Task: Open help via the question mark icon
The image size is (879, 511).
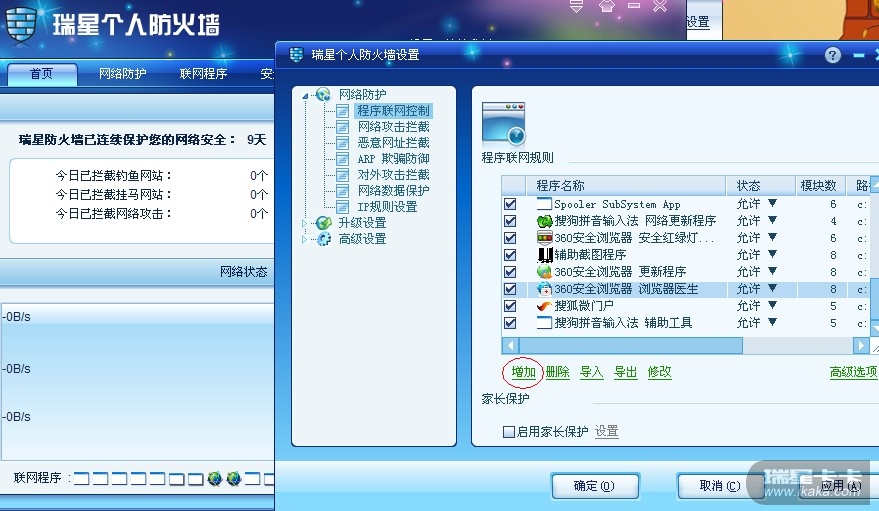Action: 832,55
